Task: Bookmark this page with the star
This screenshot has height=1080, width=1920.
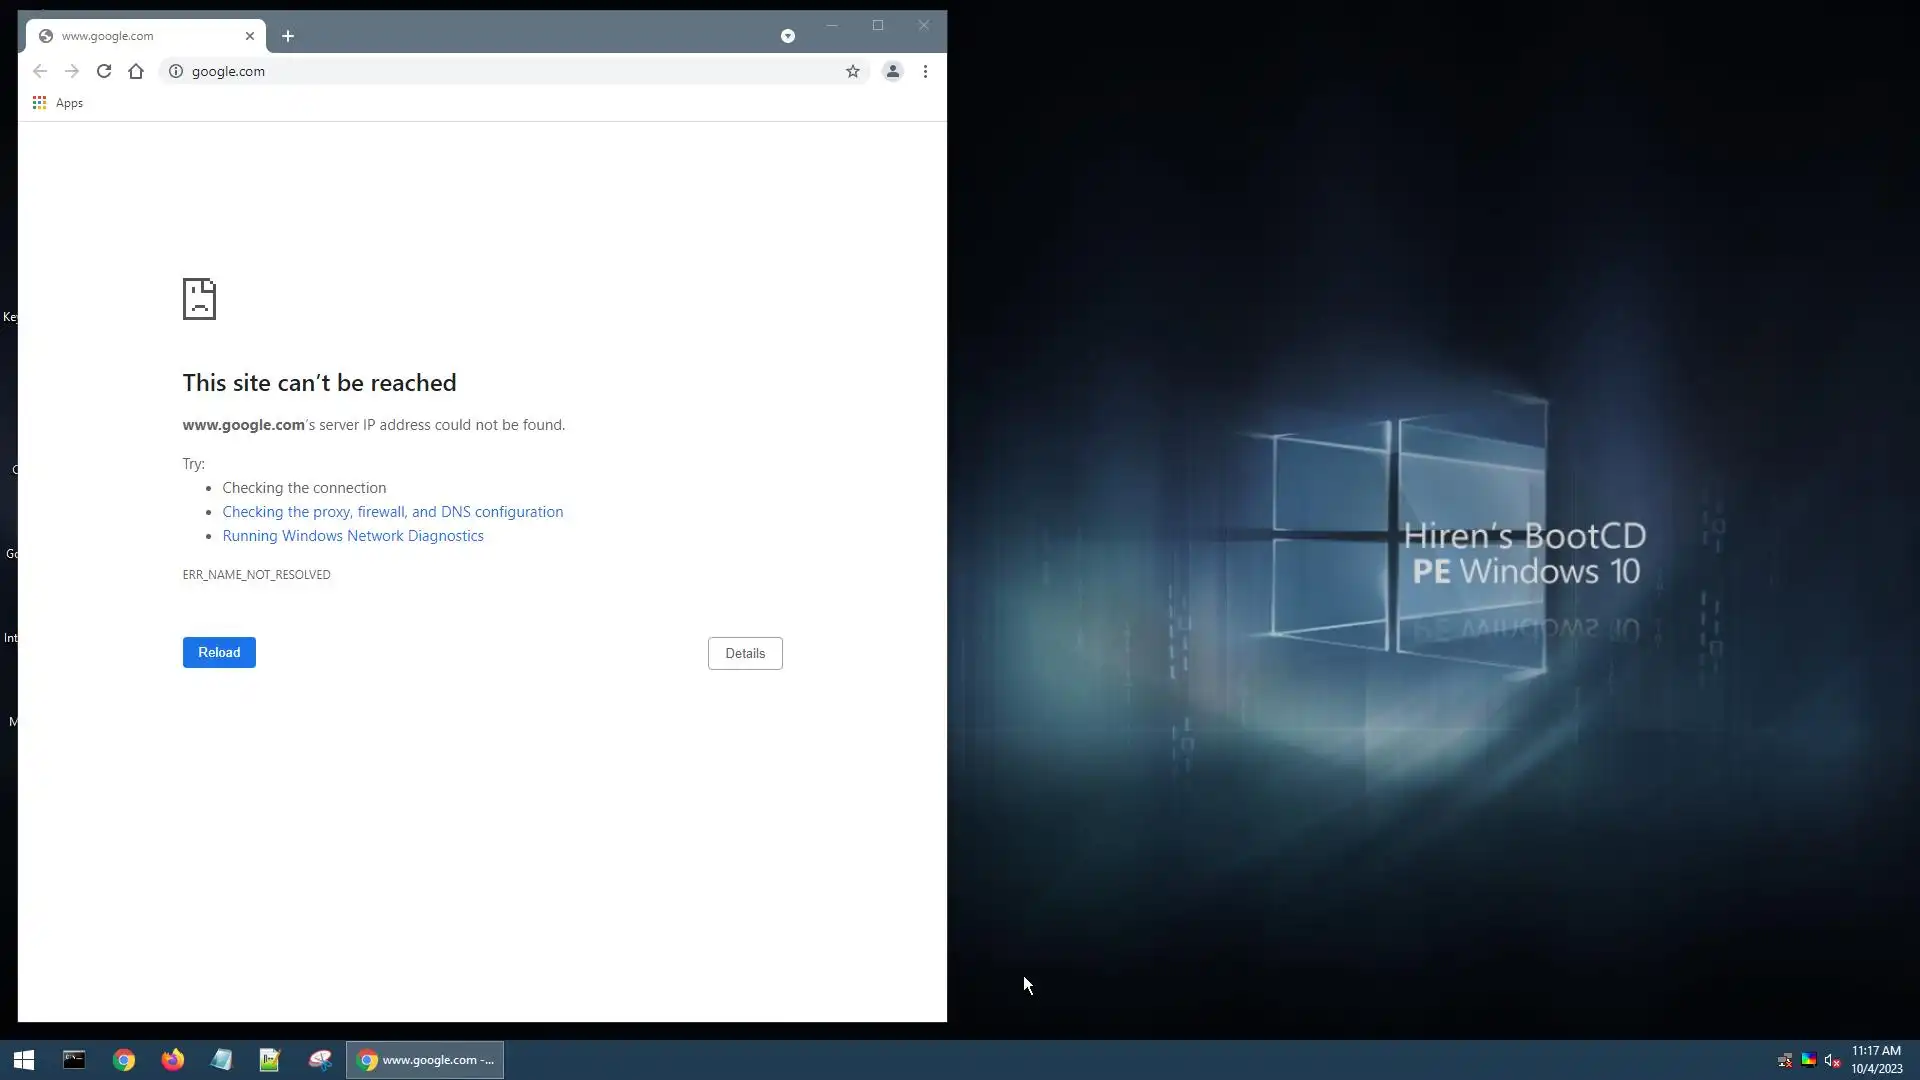Action: (853, 71)
